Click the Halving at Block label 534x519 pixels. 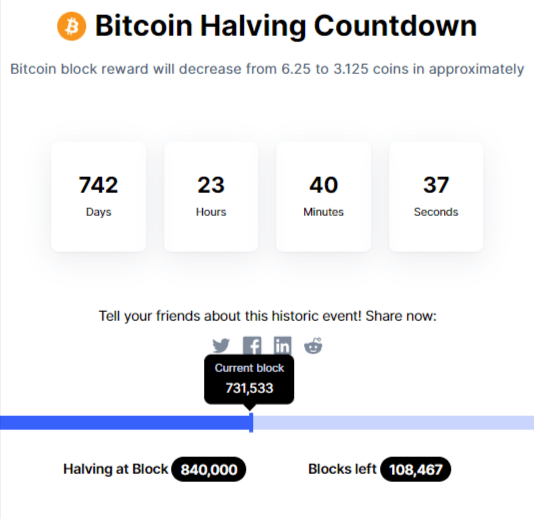[115, 469]
